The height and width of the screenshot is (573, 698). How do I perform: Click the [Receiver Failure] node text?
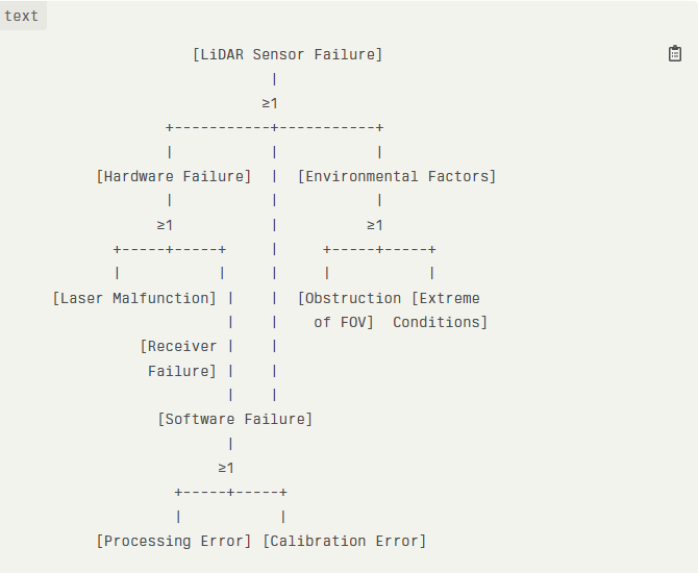(179, 358)
